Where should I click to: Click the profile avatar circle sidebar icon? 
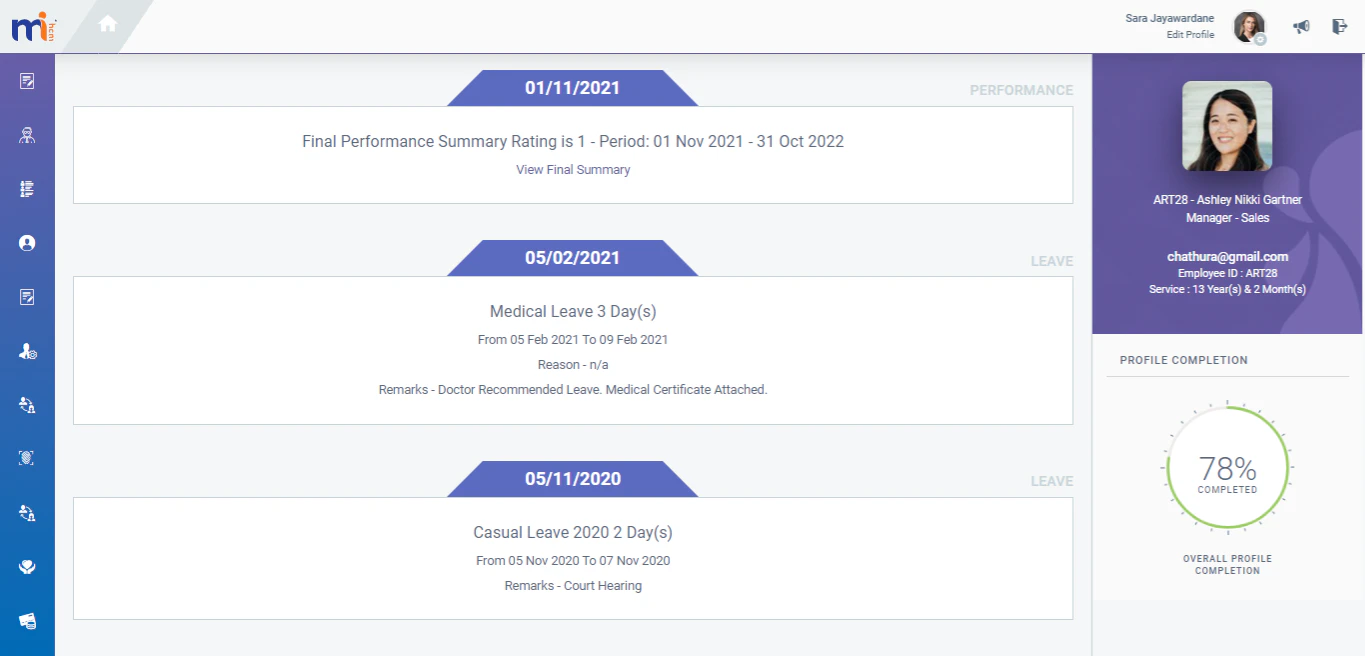tap(27, 242)
